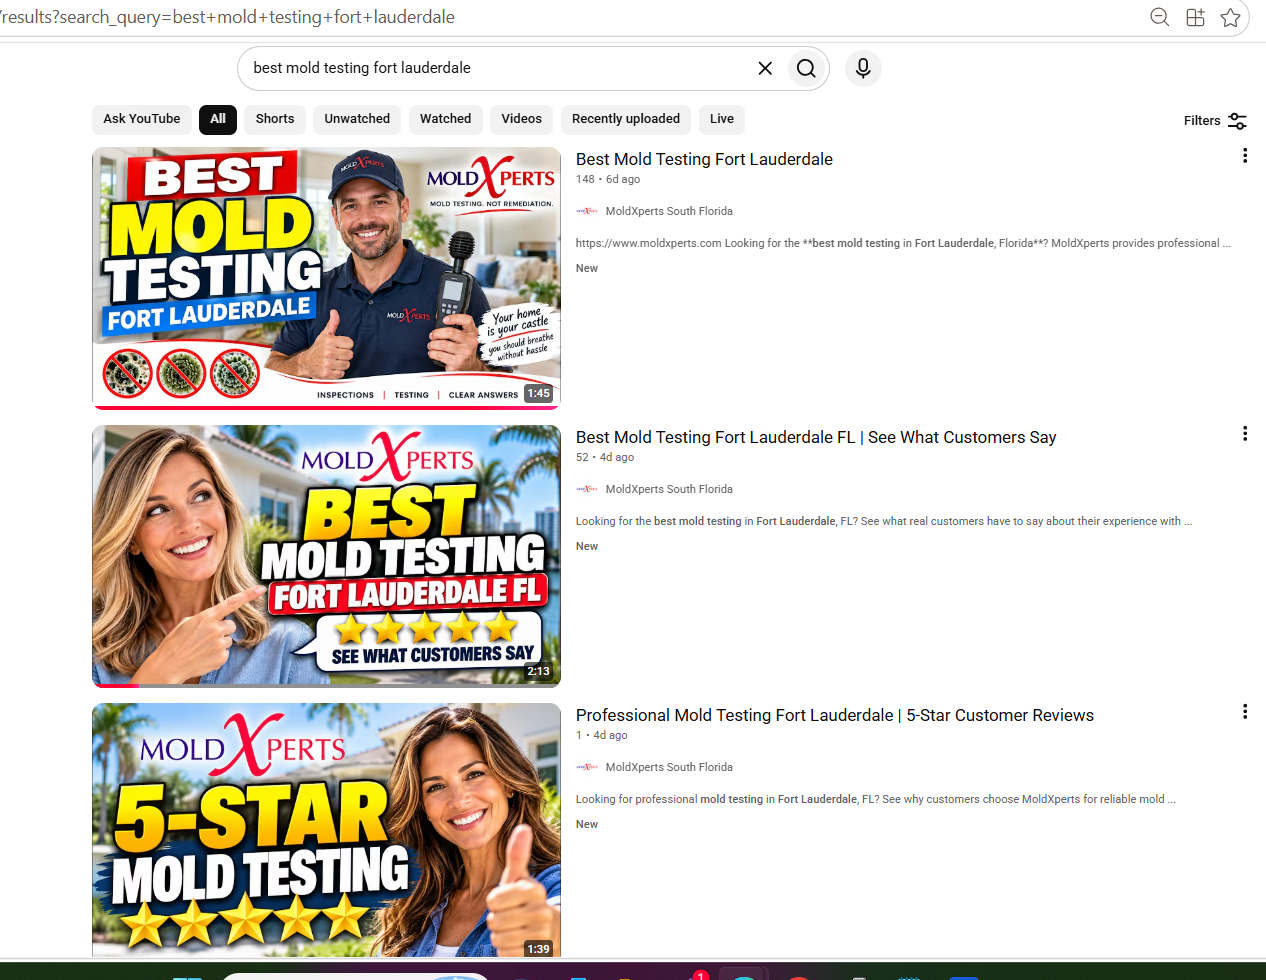Click the 1:45 duration badge
Screen dimensions: 1266x980
click(539, 394)
